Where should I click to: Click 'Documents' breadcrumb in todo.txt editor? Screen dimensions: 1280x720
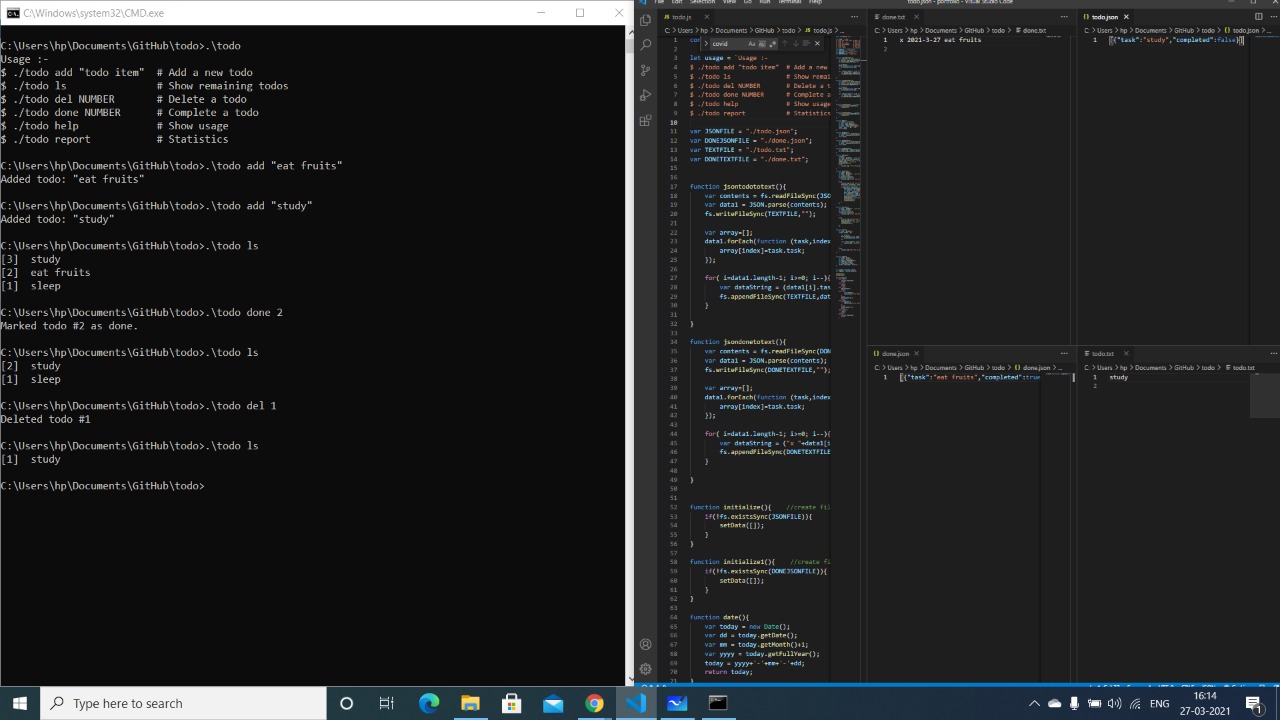[x=1150, y=367]
